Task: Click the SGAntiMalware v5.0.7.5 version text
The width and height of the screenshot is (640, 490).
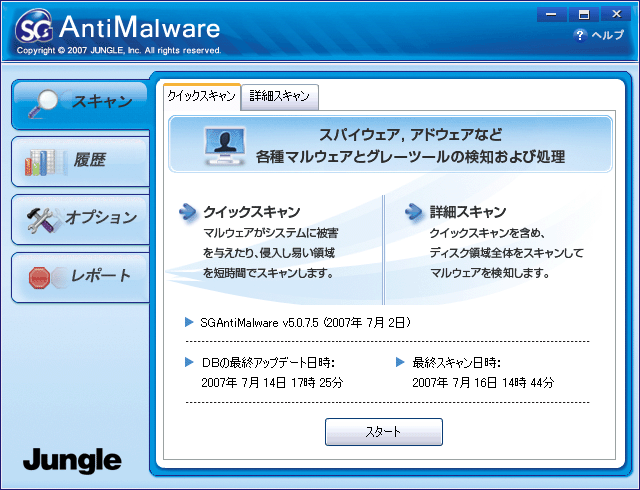Action: 305,323
